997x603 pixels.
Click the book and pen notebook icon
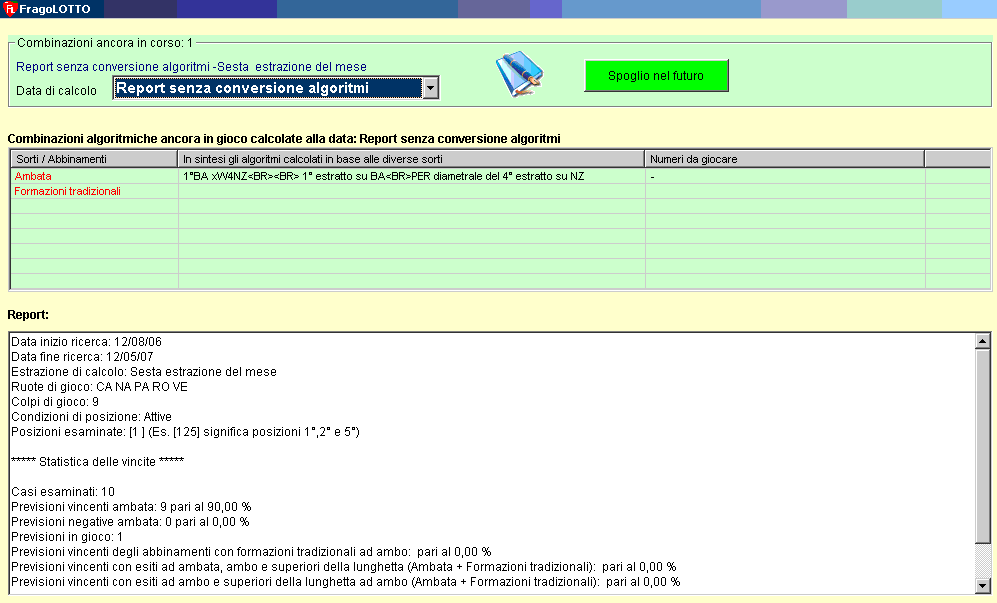coord(519,74)
